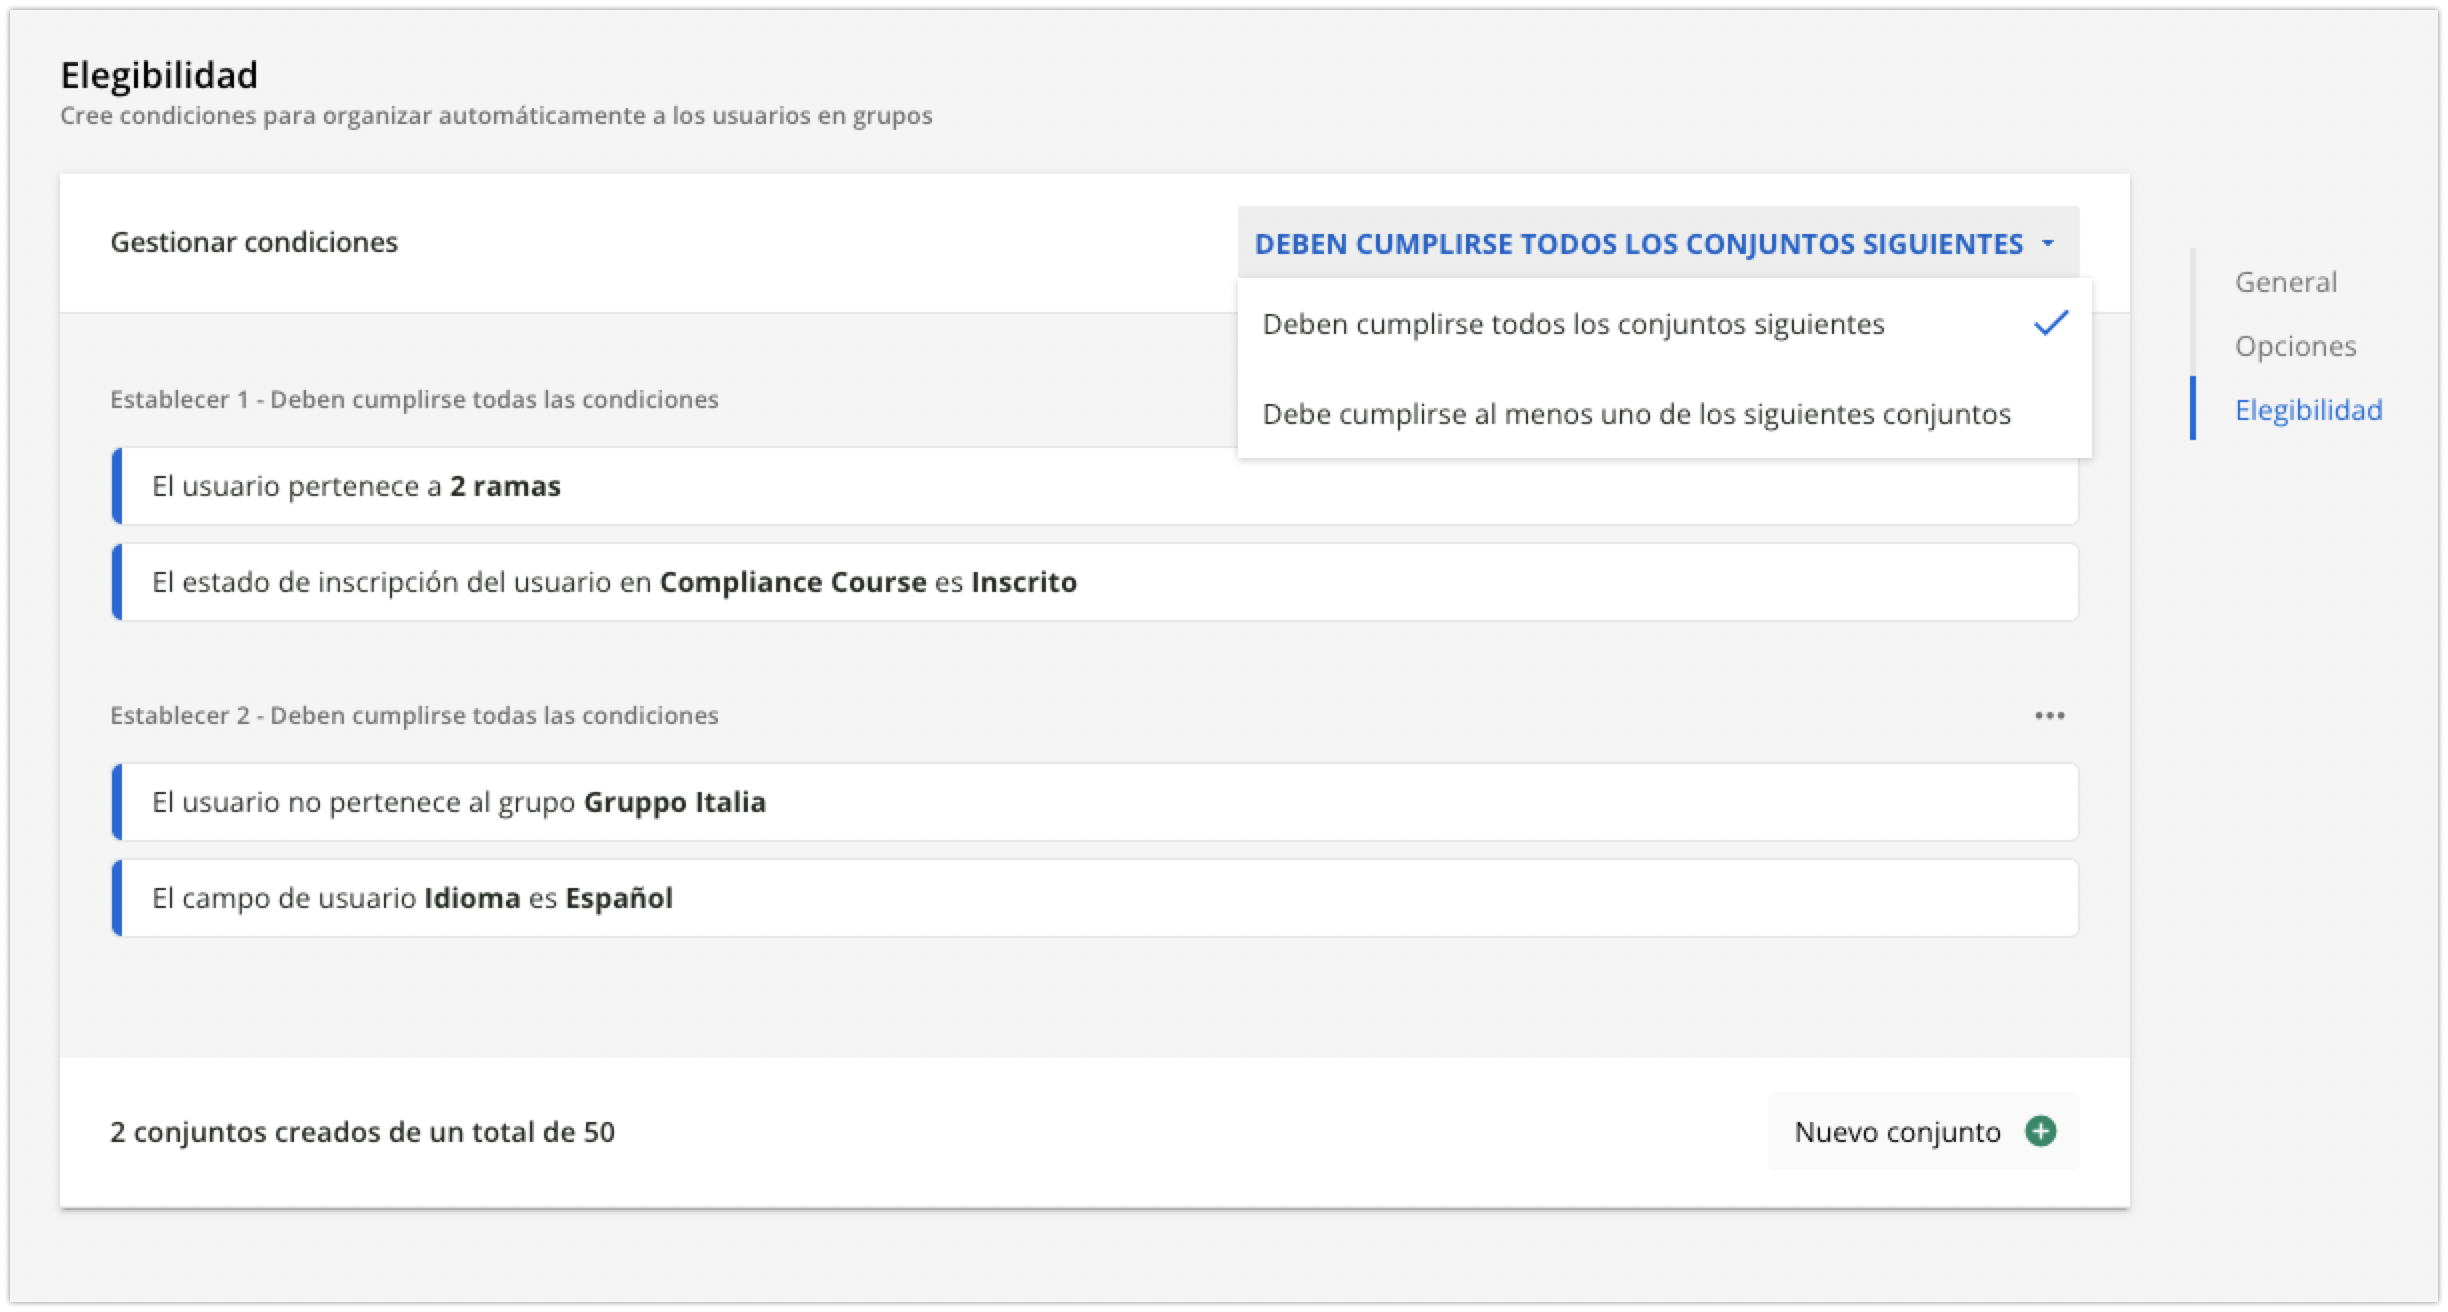Screen dimensions: 2448x1312
Task: Click the 'Gestionar condiciones' label
Action: click(254, 242)
